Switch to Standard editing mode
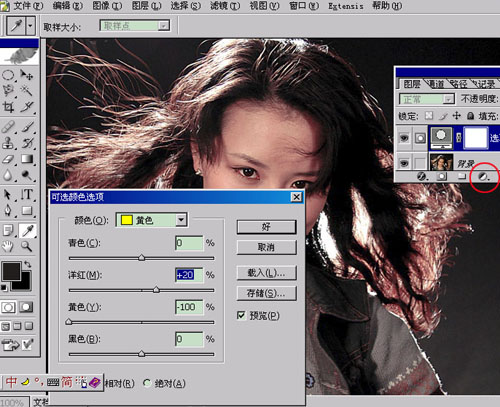500x407 pixels. click(8, 307)
